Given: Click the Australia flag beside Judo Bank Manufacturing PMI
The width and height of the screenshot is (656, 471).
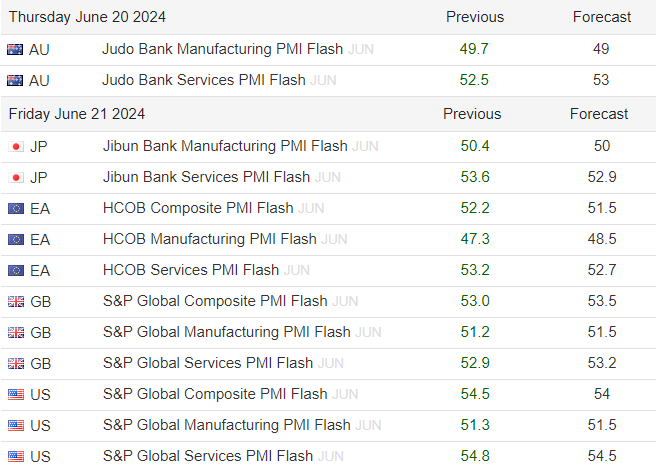Looking at the screenshot, I should (x=15, y=49).
